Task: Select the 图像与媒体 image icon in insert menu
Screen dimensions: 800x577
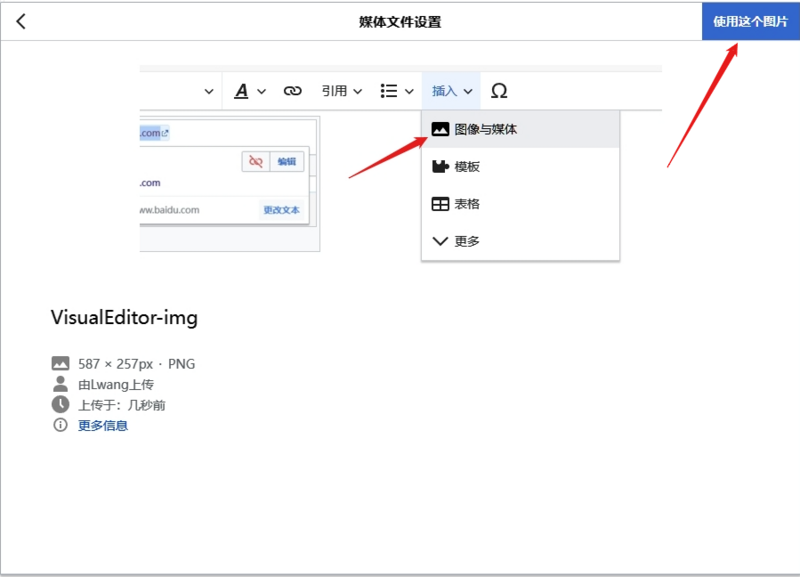Action: pos(441,128)
